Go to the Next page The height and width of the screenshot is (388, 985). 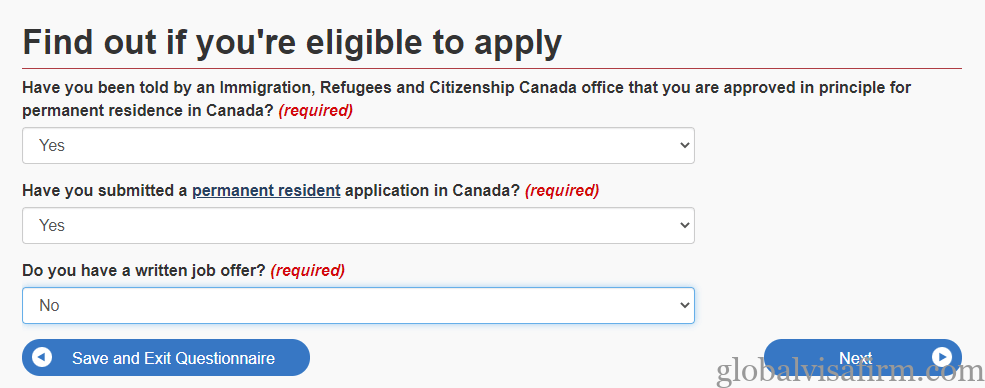pyautogui.click(x=863, y=358)
